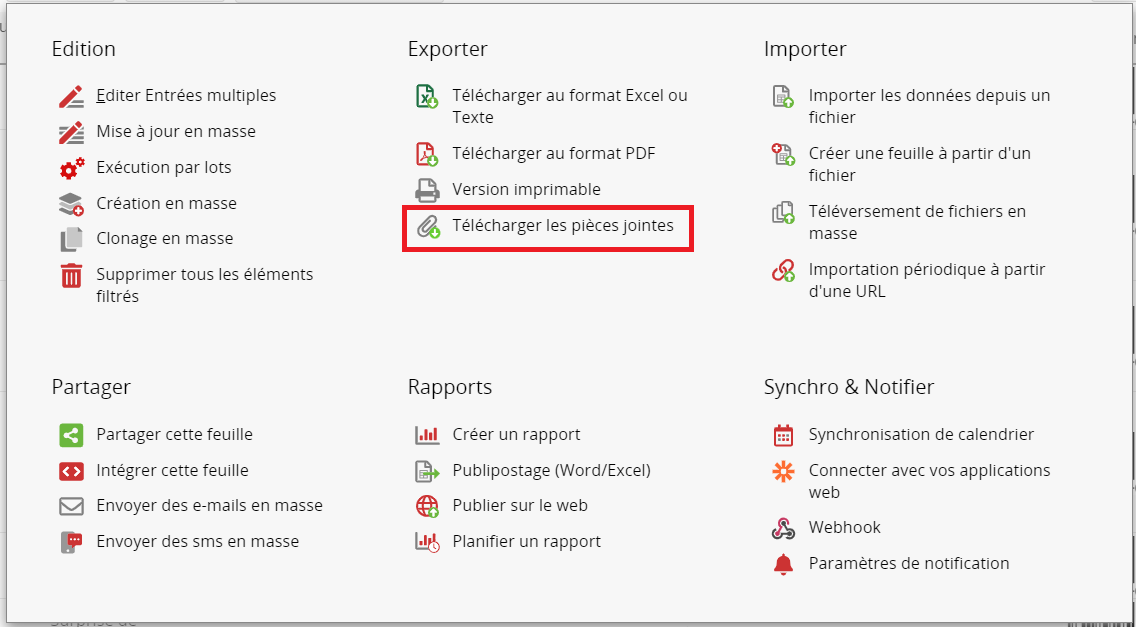Open Mise à jour en masse
The image size is (1136, 627).
click(176, 132)
